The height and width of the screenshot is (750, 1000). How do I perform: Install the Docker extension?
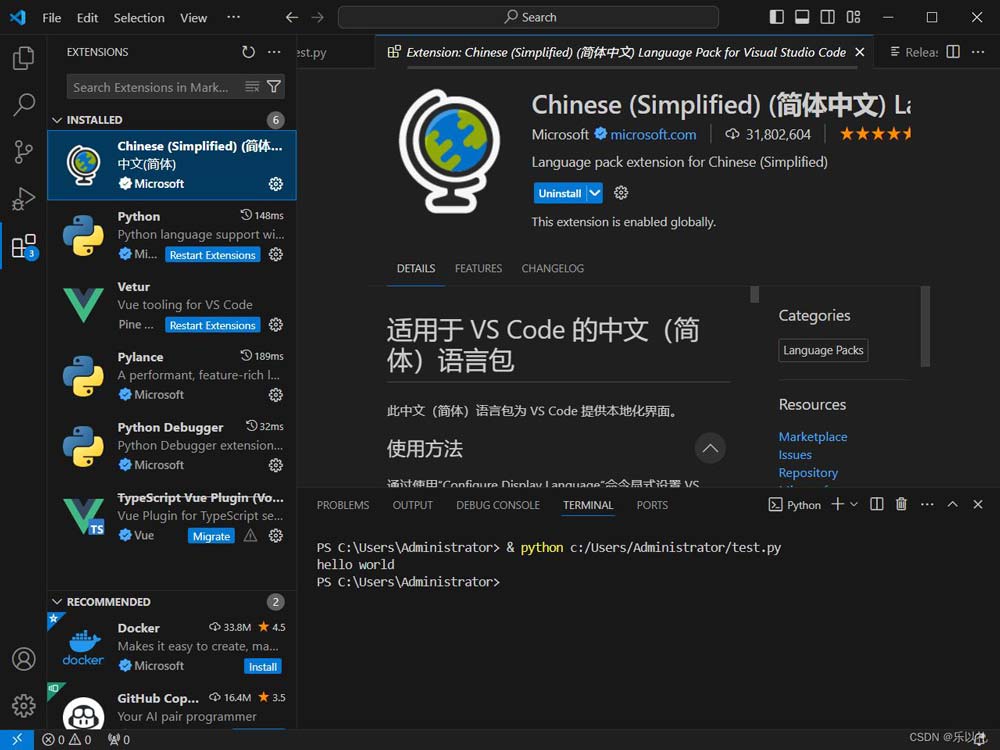click(262, 666)
